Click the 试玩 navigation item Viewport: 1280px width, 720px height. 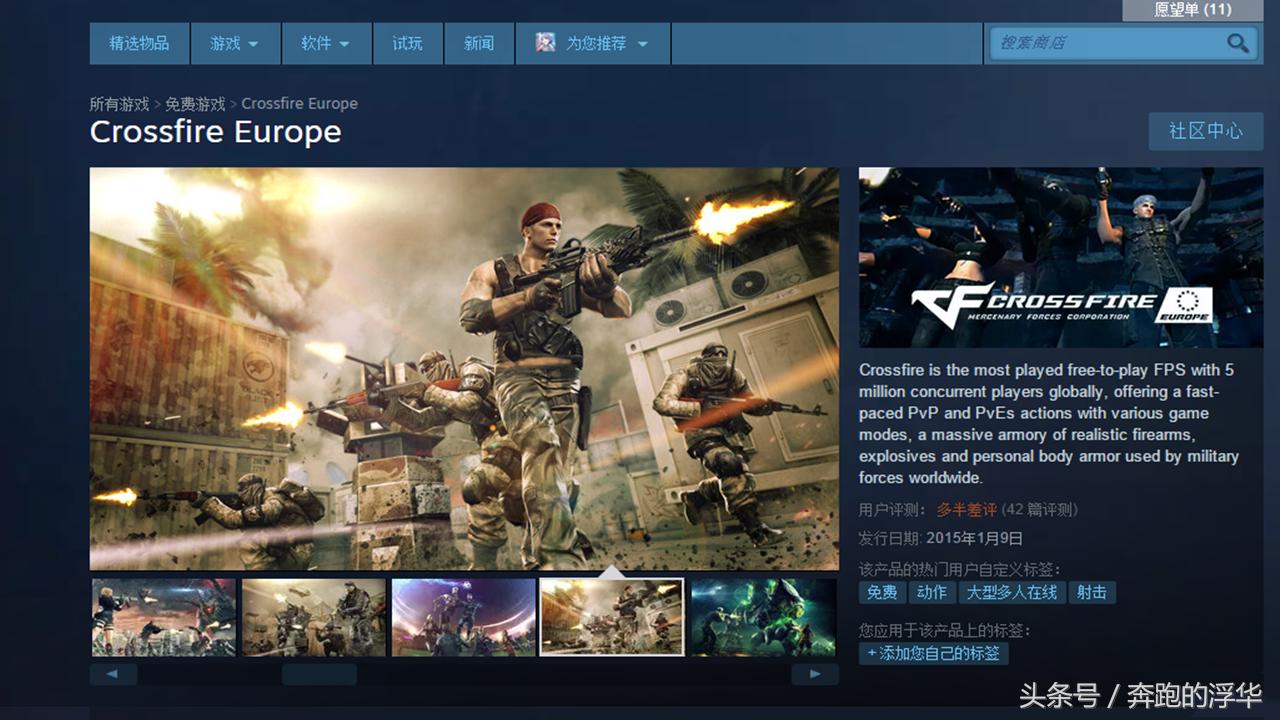(x=408, y=43)
